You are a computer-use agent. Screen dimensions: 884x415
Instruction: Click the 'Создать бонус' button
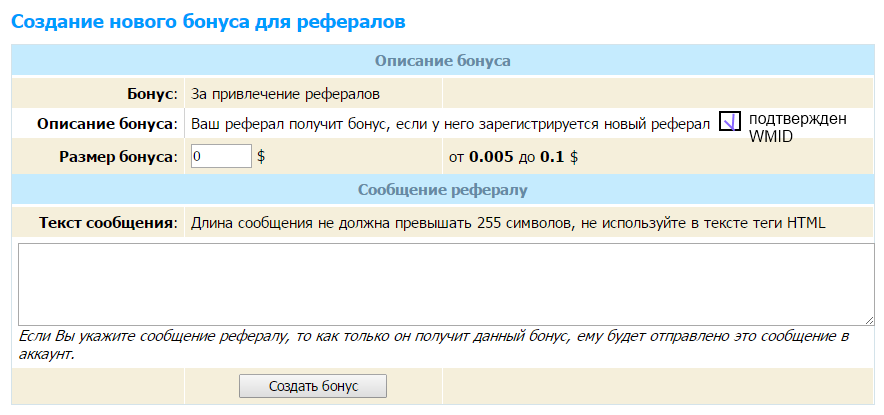(312, 386)
